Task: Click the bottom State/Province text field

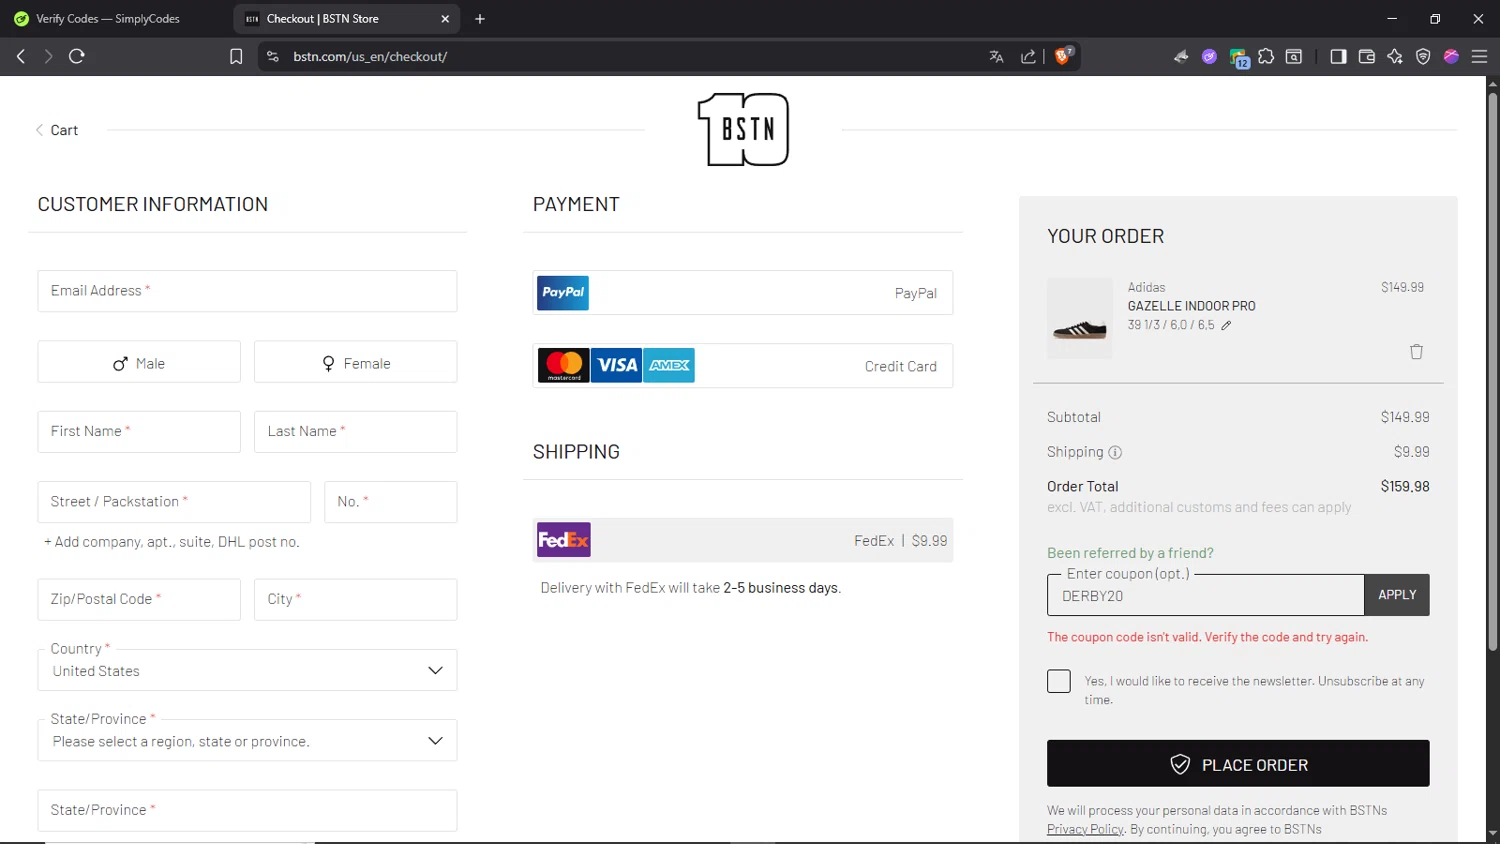Action: click(247, 810)
